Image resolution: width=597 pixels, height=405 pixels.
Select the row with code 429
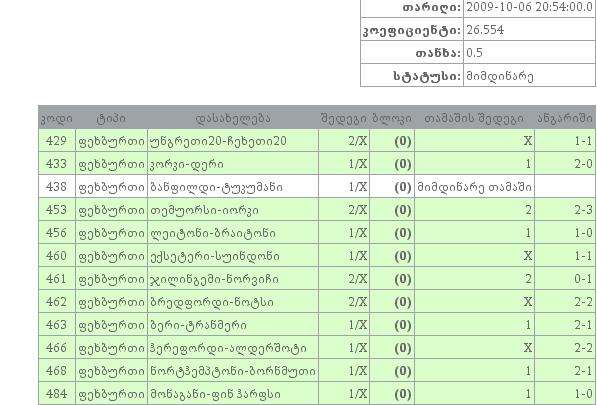[317, 141]
